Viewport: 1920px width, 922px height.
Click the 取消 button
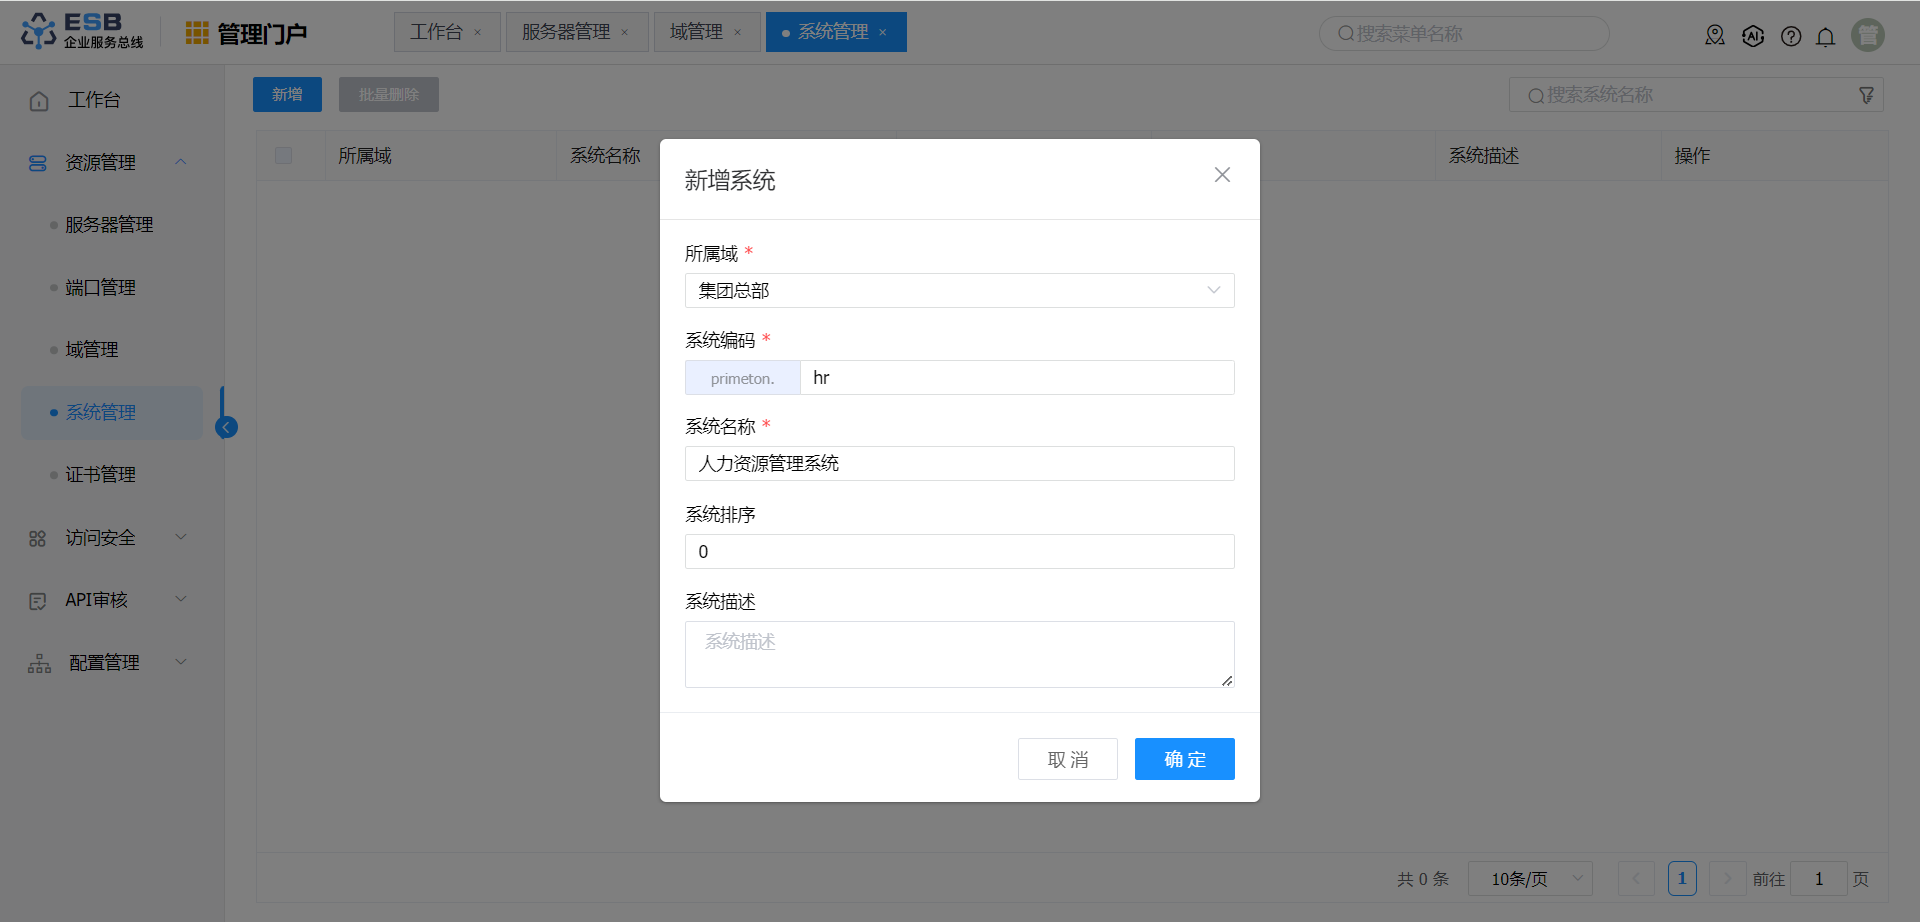tap(1067, 759)
